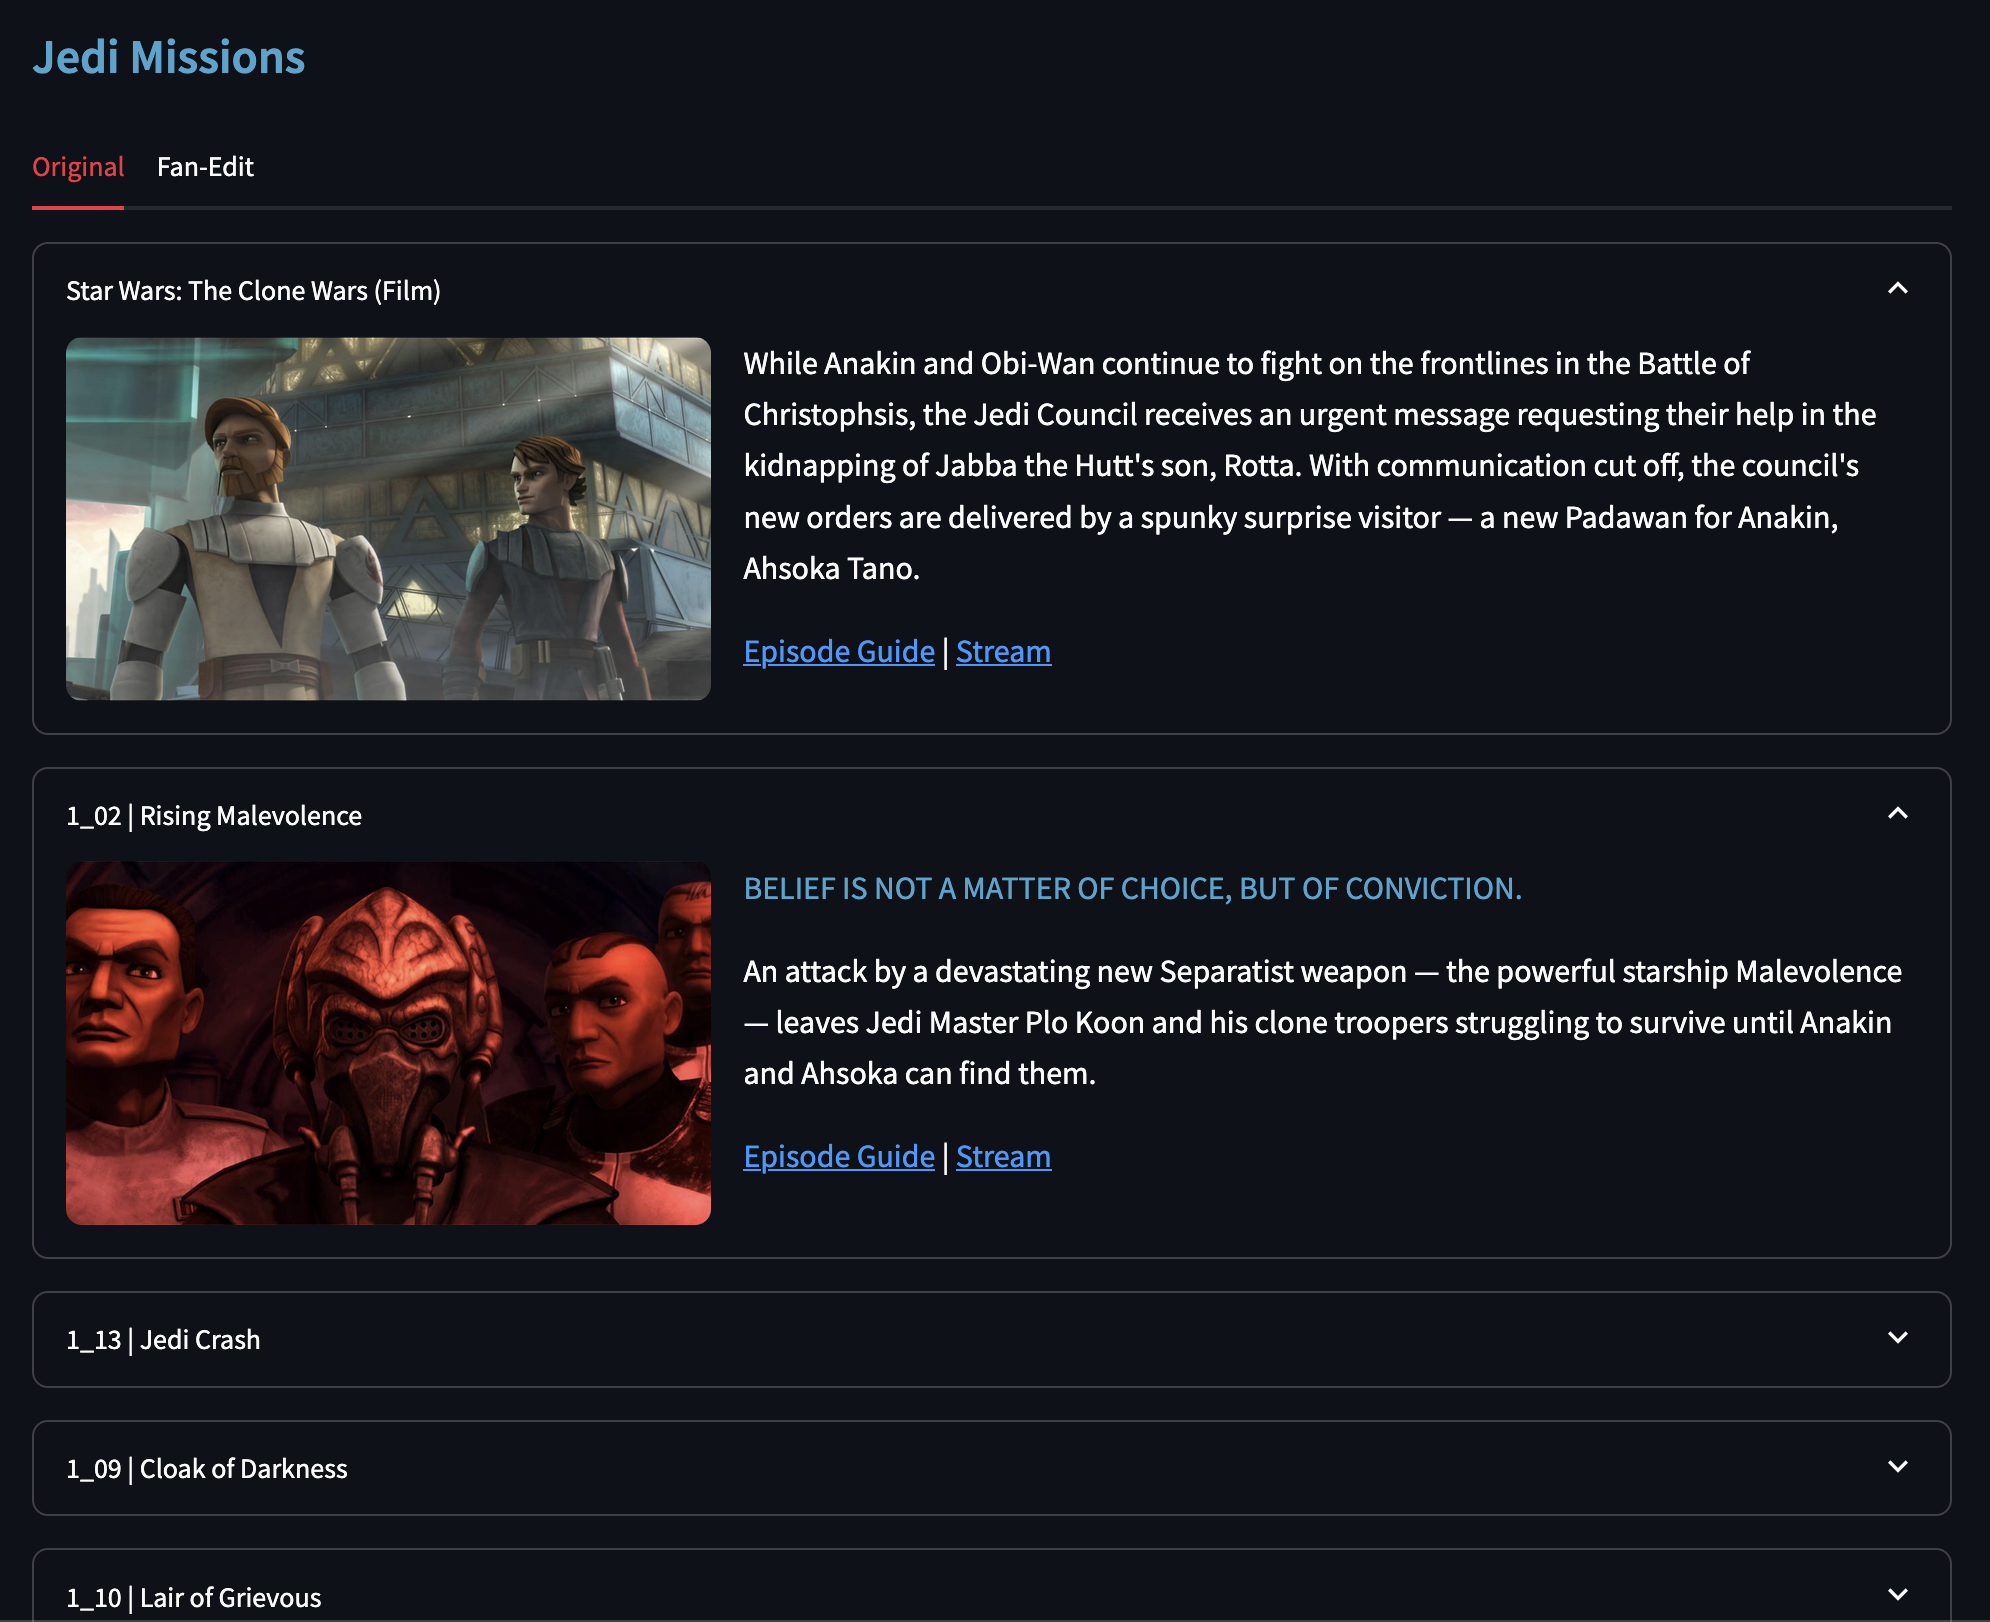Click the Star Wars: The Clone Wars (Film) title
The image size is (1990, 1622).
[x=253, y=291]
